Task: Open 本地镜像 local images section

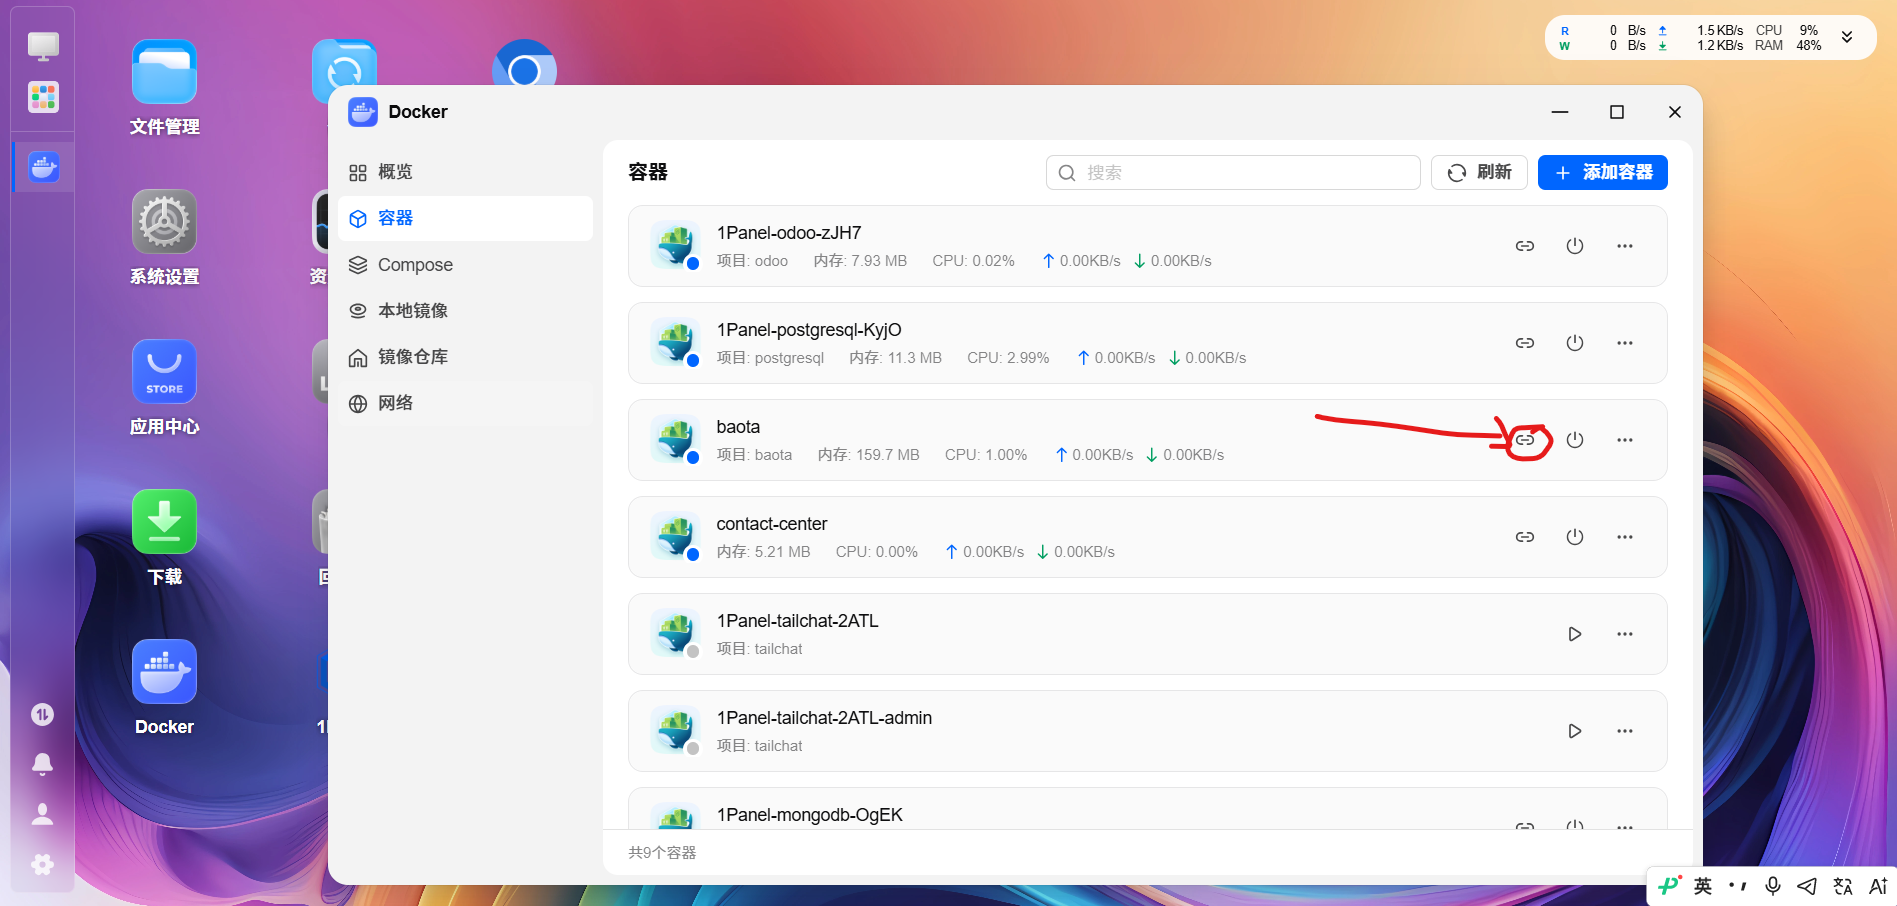Action: pyautogui.click(x=465, y=311)
